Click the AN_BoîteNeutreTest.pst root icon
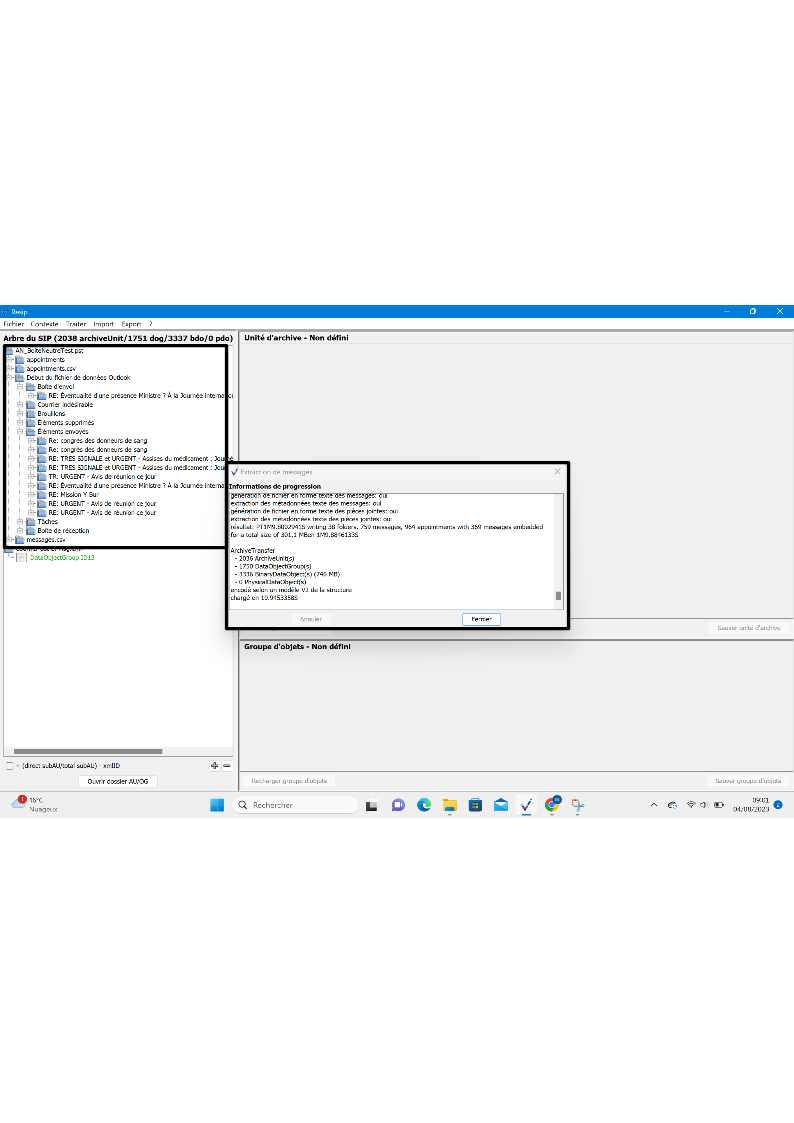This screenshot has width=794, height=1123. pyautogui.click(x=10, y=351)
